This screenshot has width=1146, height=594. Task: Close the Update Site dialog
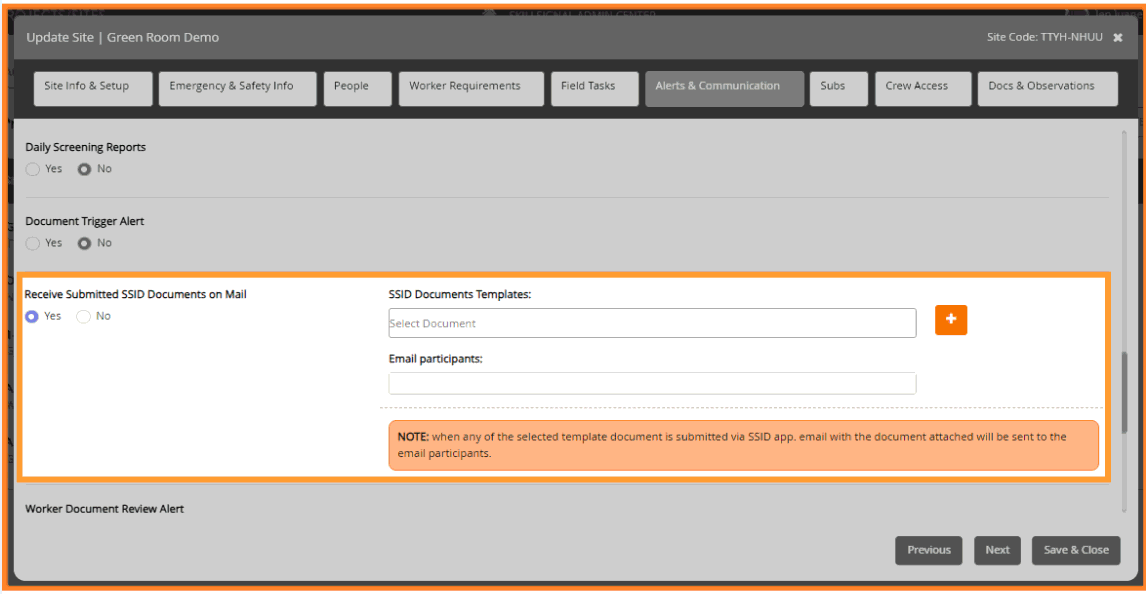pos(1117,36)
